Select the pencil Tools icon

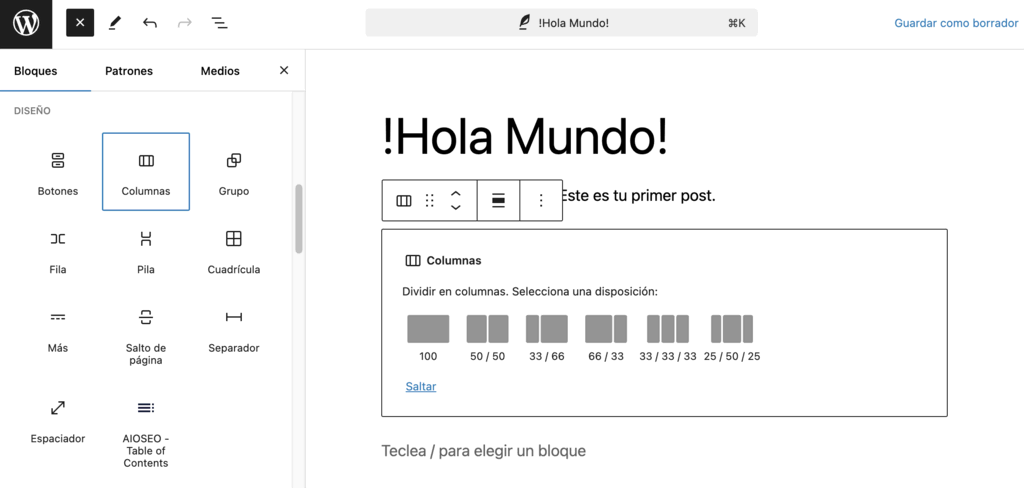[115, 23]
